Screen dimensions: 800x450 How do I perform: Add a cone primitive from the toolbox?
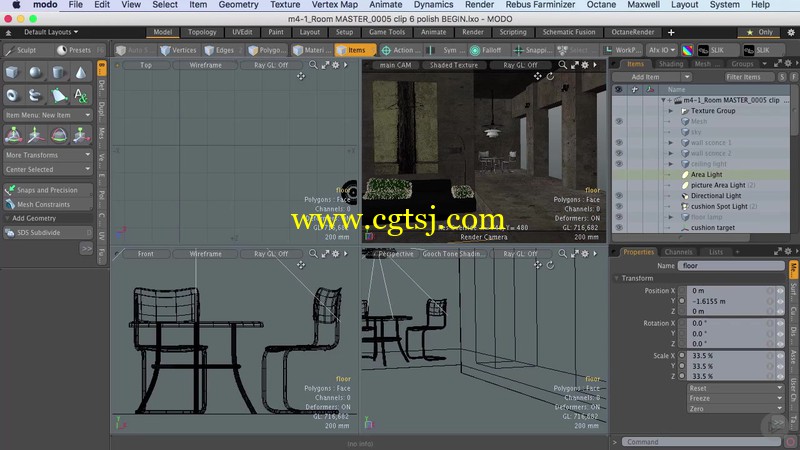[x=81, y=72]
